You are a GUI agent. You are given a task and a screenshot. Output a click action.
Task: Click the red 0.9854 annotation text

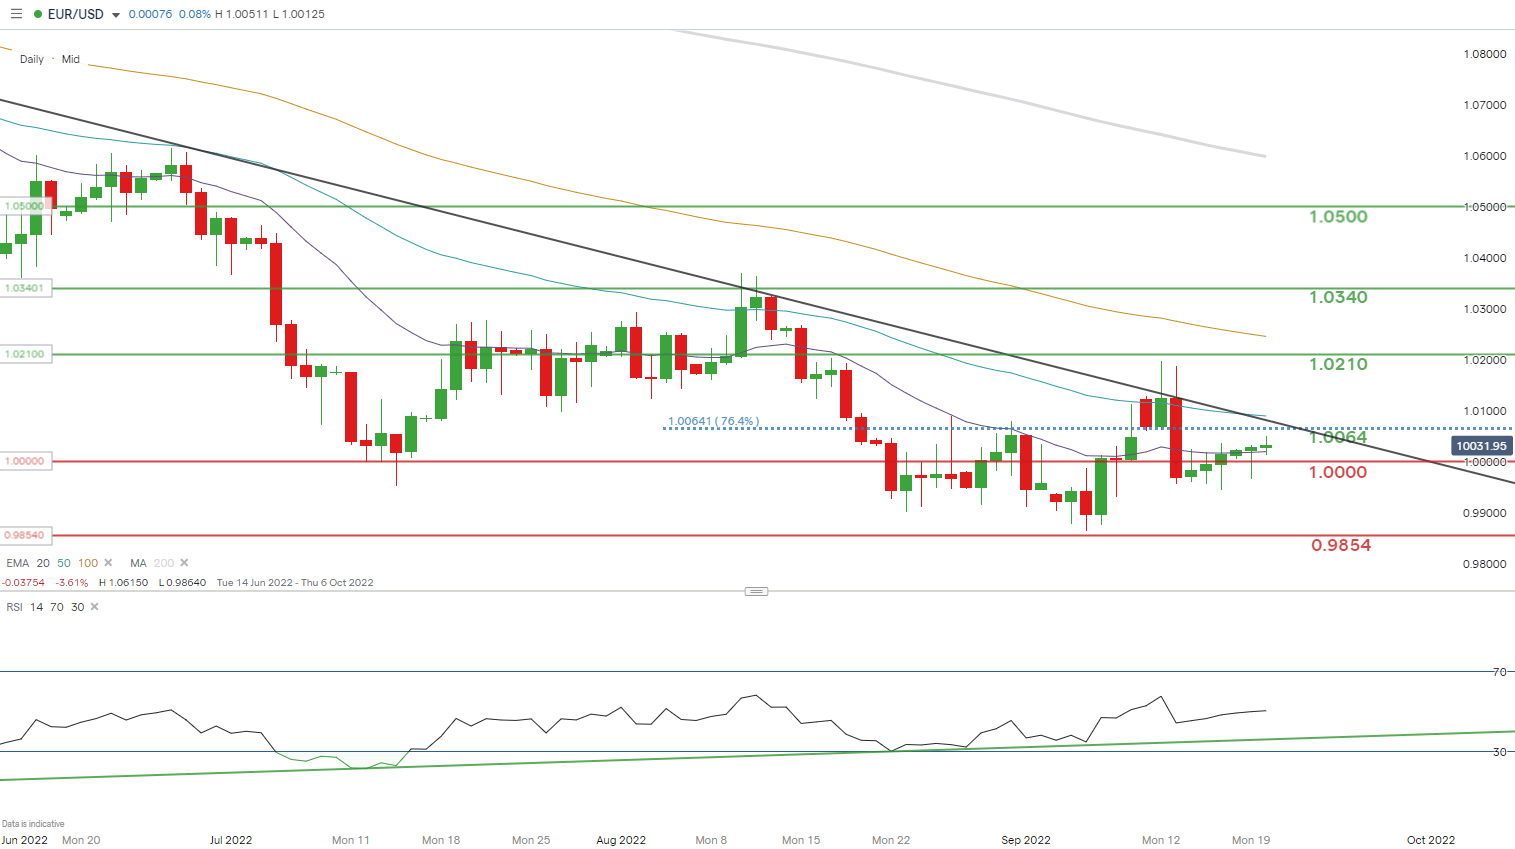1341,545
